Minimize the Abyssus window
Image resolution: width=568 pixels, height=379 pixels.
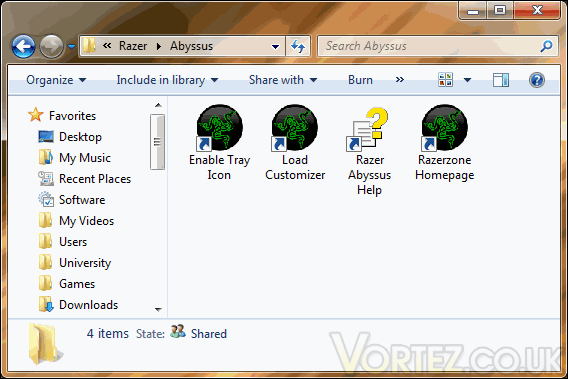(x=473, y=11)
